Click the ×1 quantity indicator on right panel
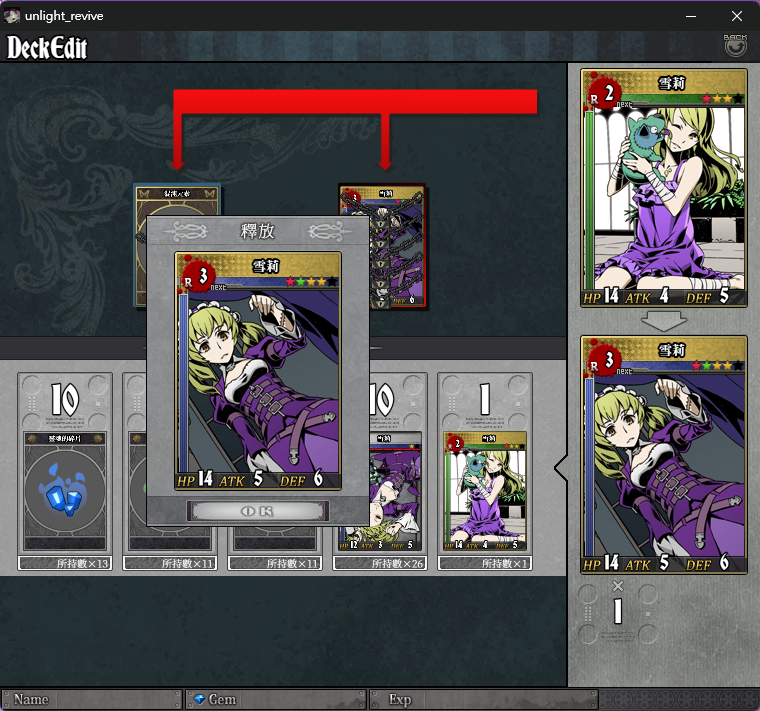The image size is (760, 711). (618, 604)
